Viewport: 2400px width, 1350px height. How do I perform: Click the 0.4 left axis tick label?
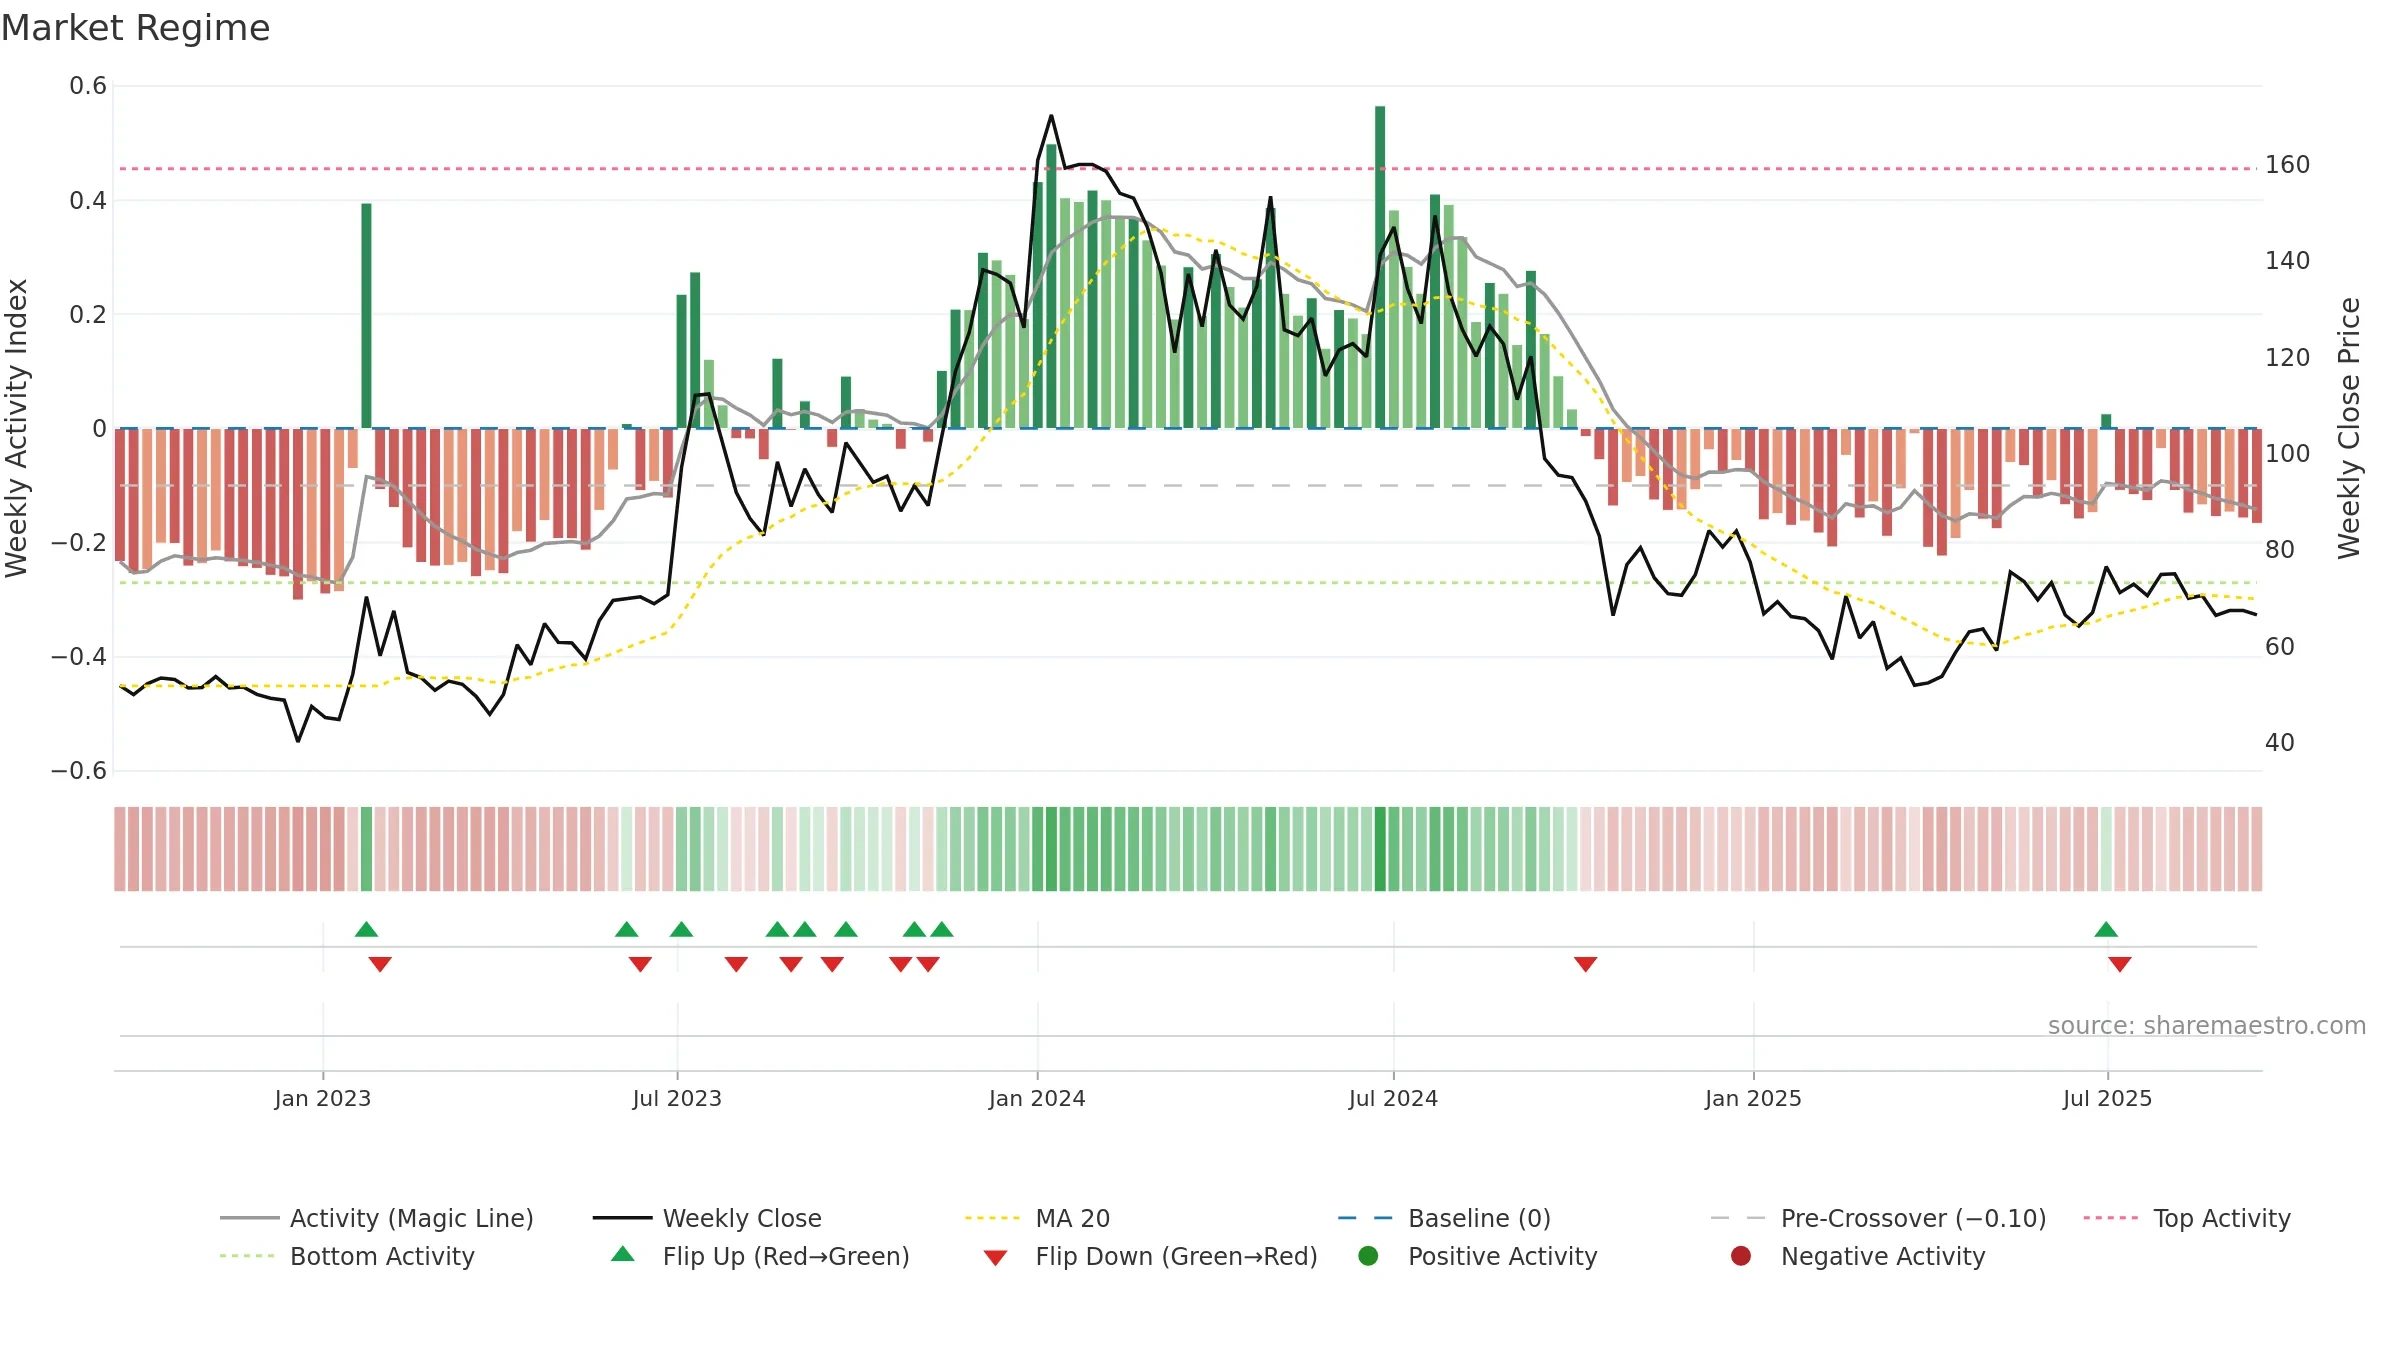88,200
